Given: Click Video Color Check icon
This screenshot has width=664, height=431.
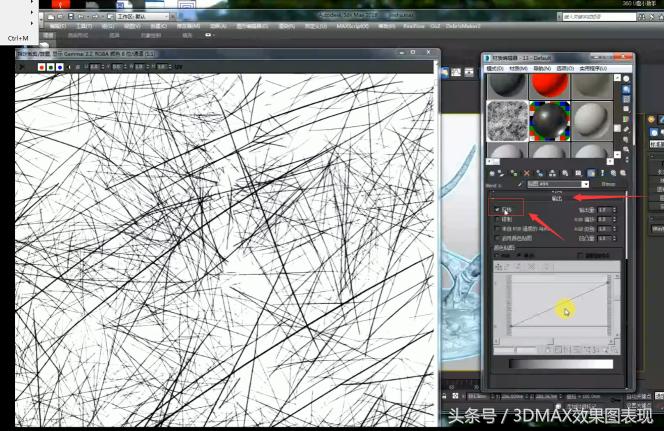Looking at the screenshot, I should (626, 119).
